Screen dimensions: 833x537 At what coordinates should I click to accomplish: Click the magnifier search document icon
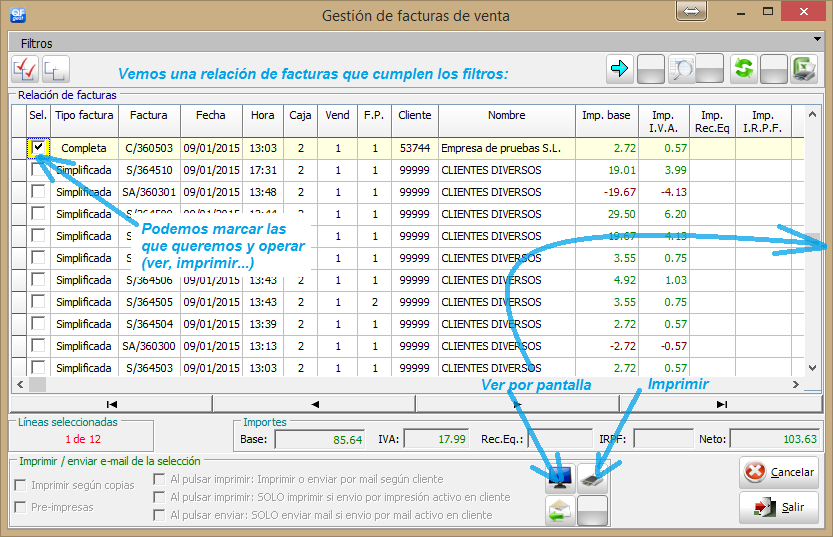pos(682,69)
